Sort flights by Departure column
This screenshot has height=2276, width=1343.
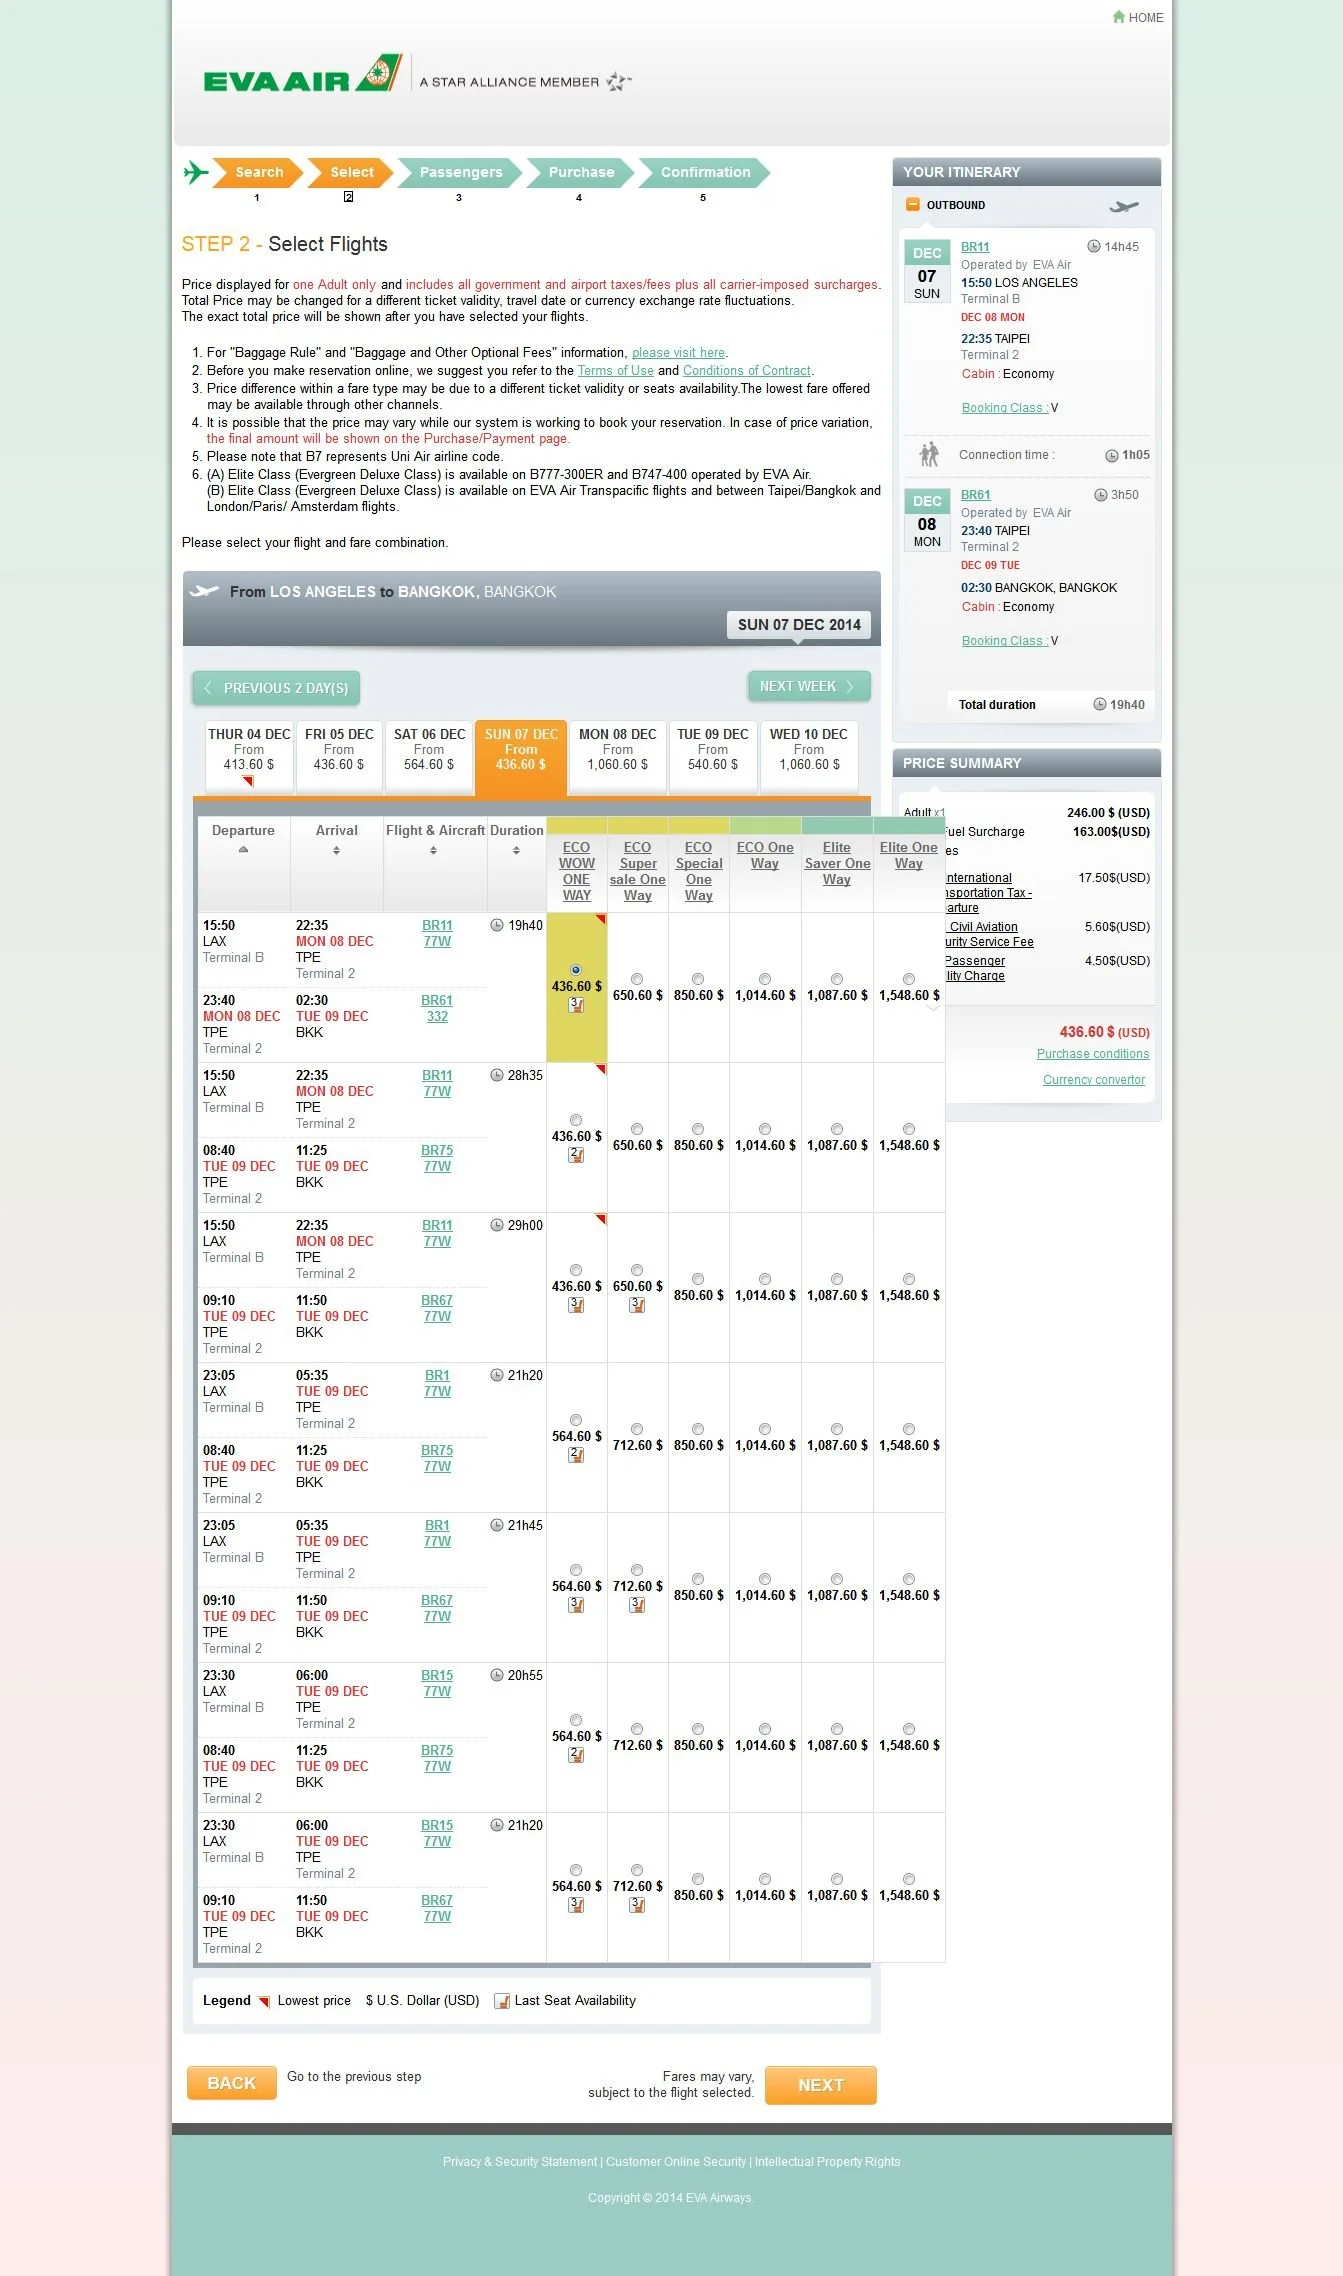point(243,850)
